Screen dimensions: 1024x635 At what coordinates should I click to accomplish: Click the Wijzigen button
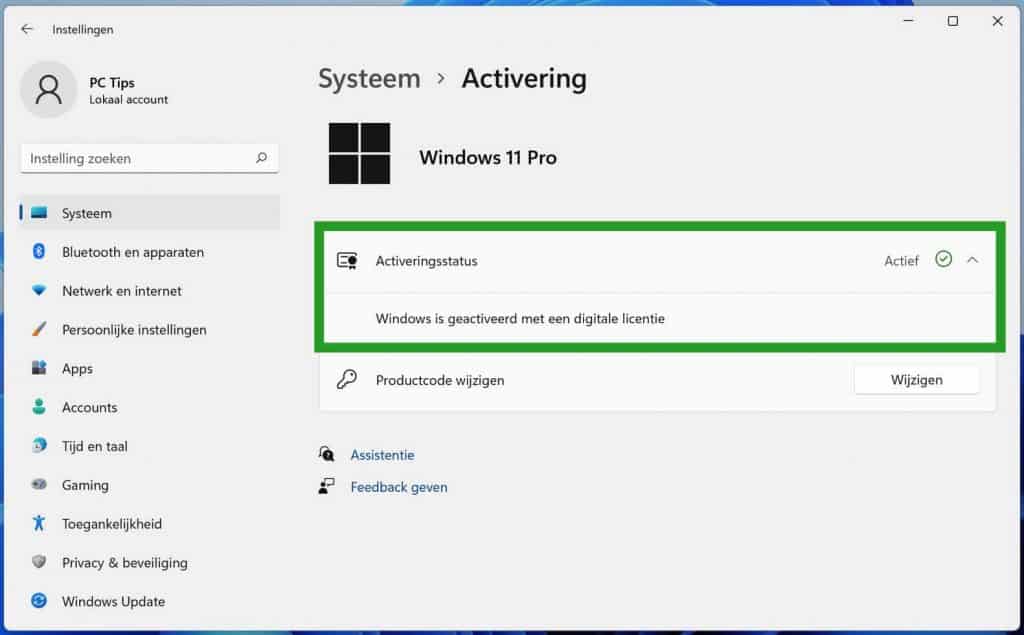[x=916, y=380]
